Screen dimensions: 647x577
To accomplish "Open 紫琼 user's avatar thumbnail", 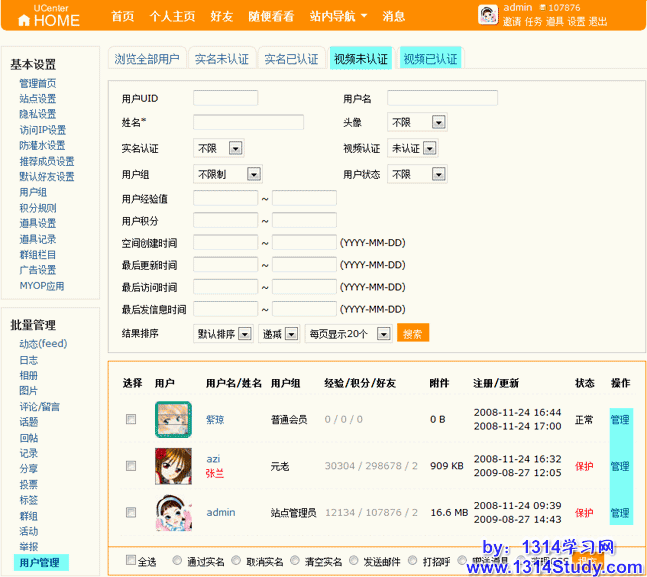I will (173, 419).
